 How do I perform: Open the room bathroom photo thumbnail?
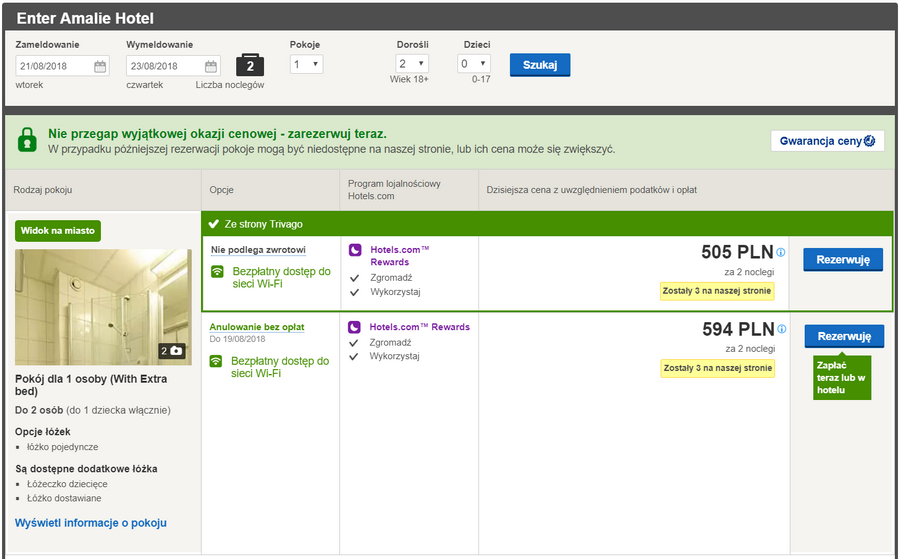(x=103, y=307)
